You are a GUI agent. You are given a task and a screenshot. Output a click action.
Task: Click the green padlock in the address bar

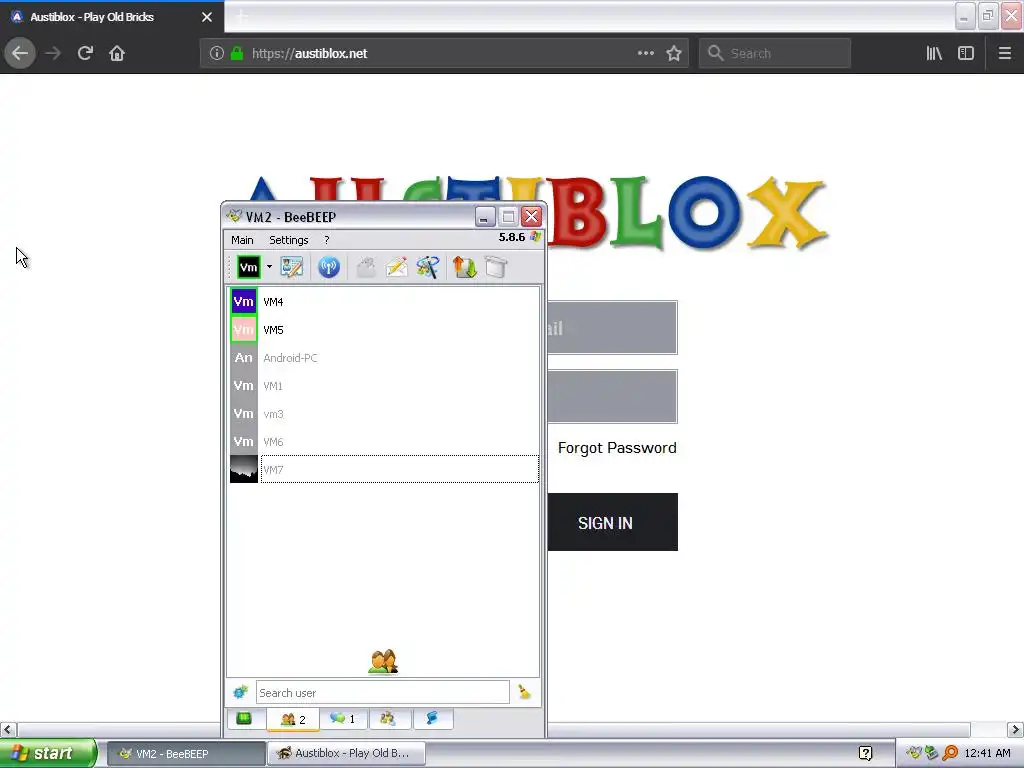(237, 54)
